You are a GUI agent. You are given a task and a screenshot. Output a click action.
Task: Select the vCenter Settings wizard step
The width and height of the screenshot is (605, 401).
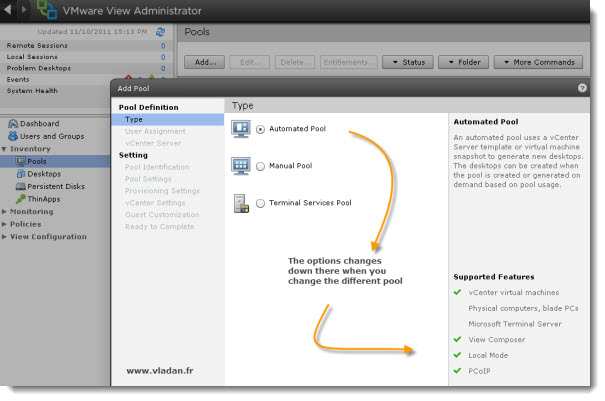(155, 203)
